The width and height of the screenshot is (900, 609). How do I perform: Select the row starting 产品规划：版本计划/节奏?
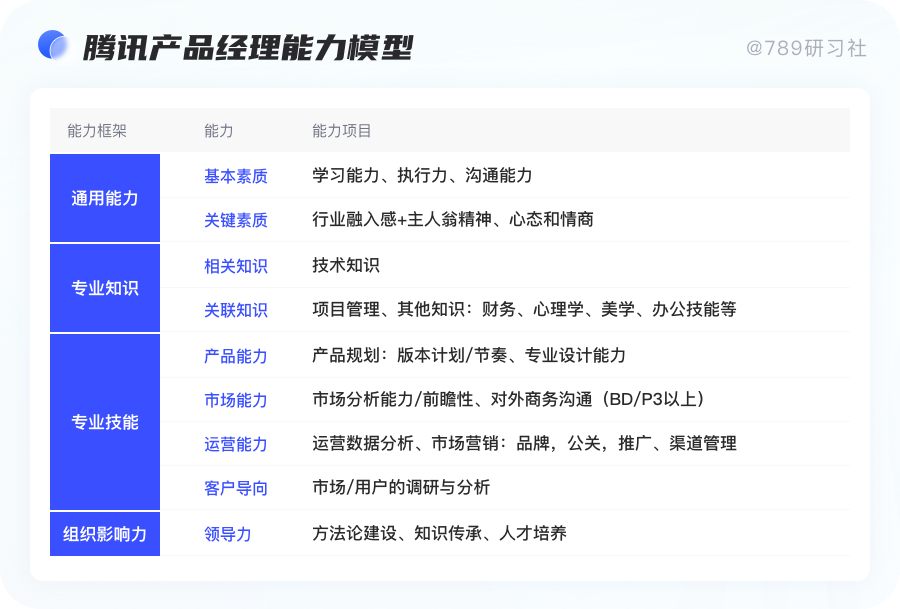(469, 355)
